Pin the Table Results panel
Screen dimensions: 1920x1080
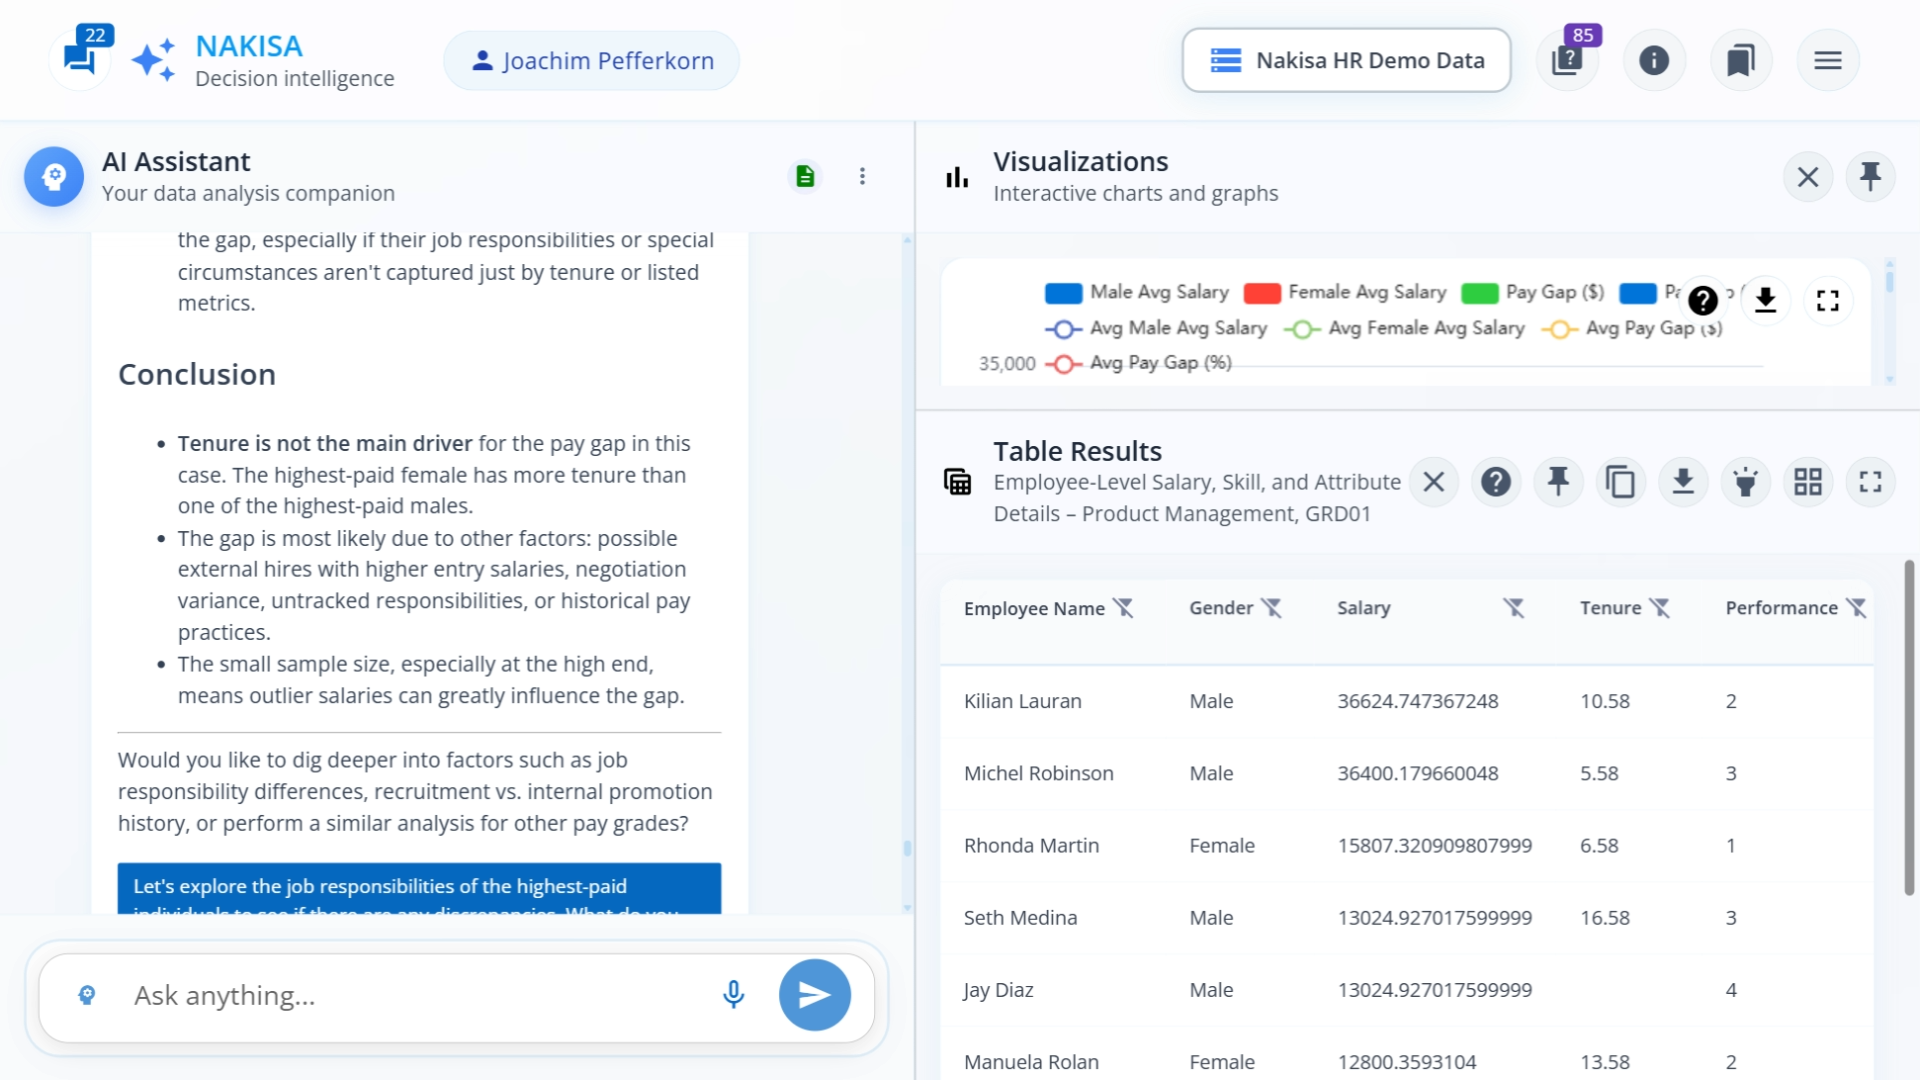[1559, 481]
